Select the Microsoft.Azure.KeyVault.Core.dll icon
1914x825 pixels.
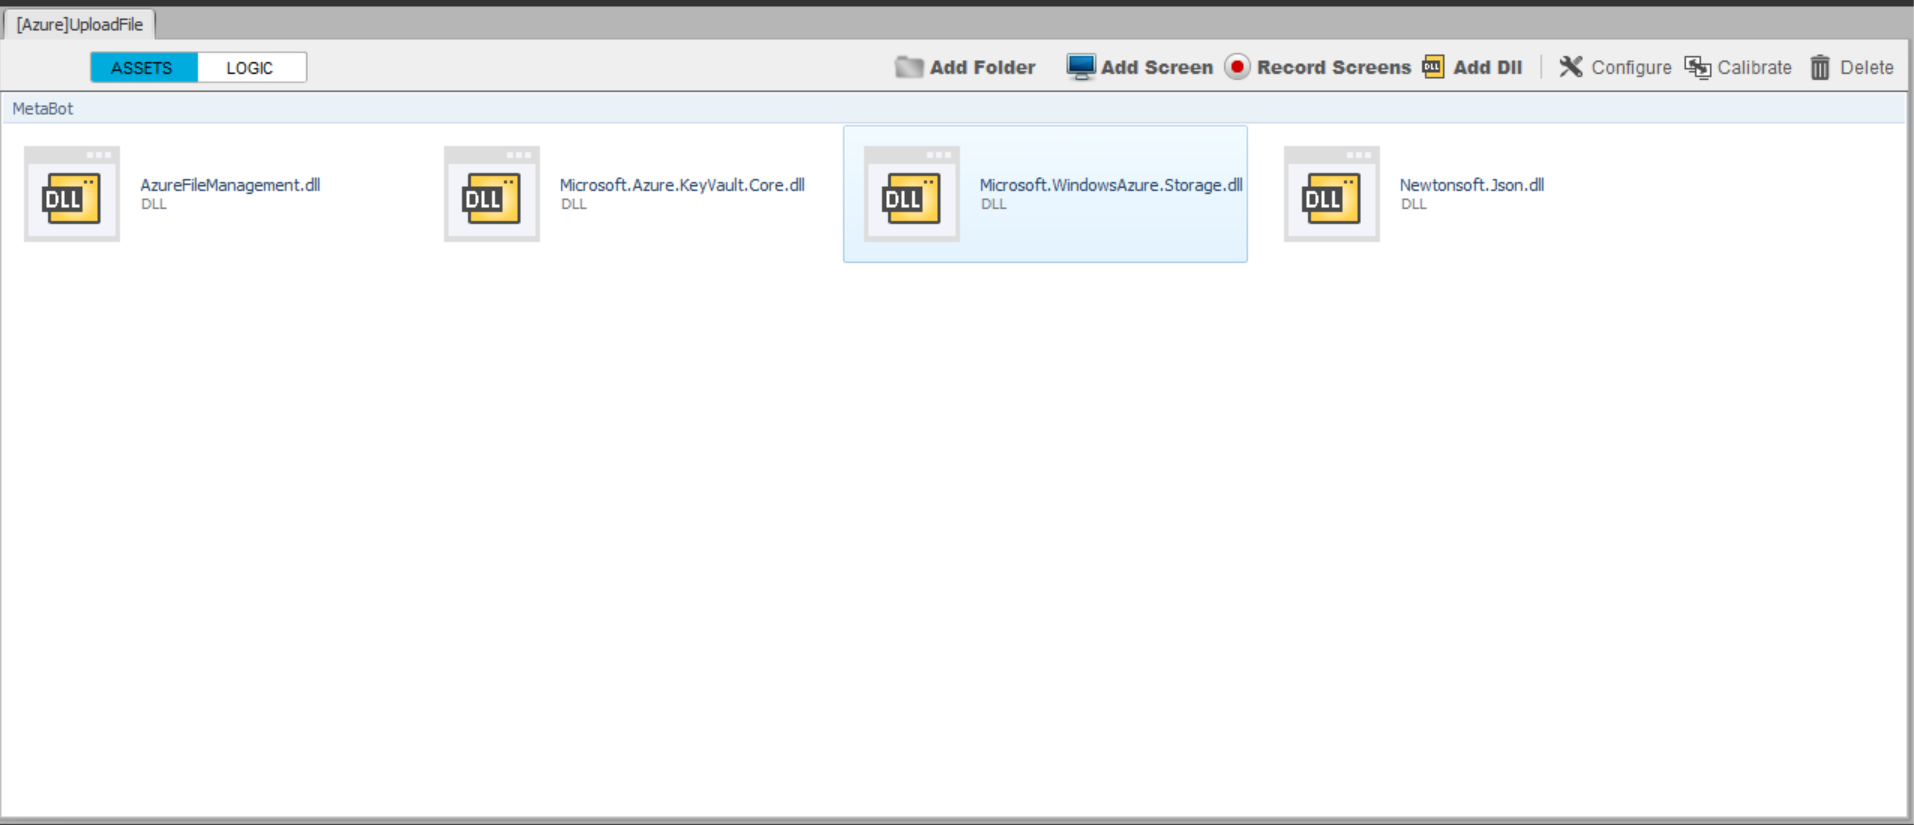tap(492, 194)
